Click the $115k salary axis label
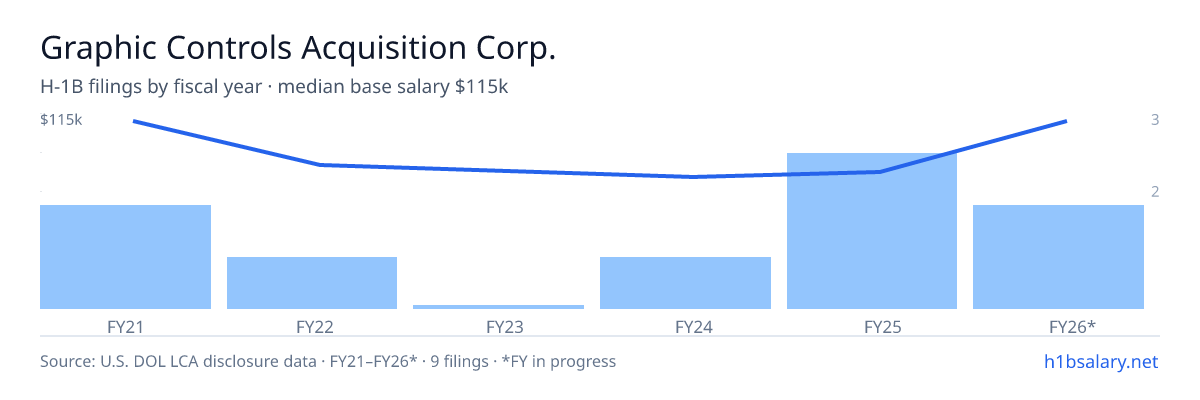Viewport: 1200px width, 400px height. click(61, 120)
